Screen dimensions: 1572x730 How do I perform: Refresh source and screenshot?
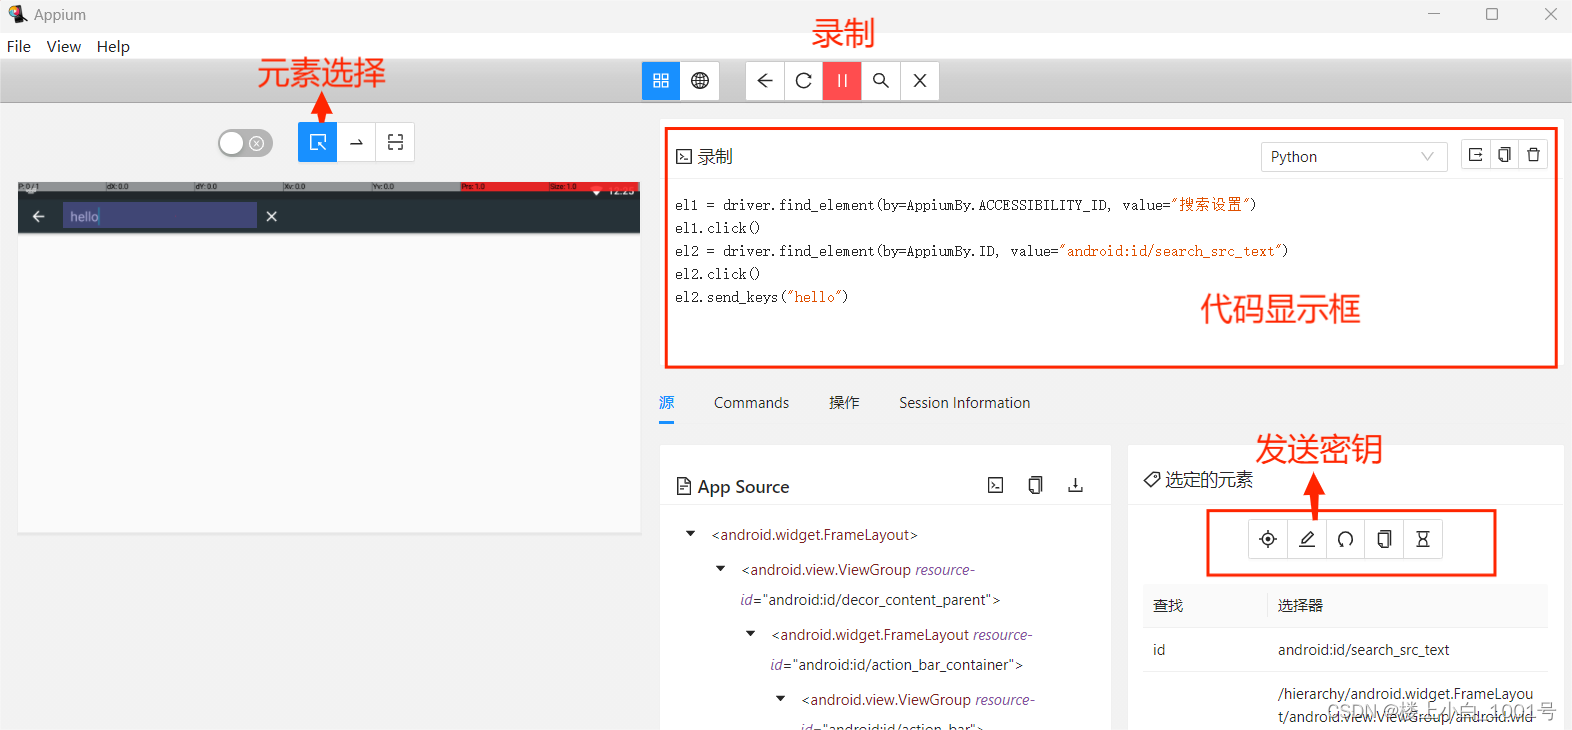pyautogui.click(x=804, y=81)
